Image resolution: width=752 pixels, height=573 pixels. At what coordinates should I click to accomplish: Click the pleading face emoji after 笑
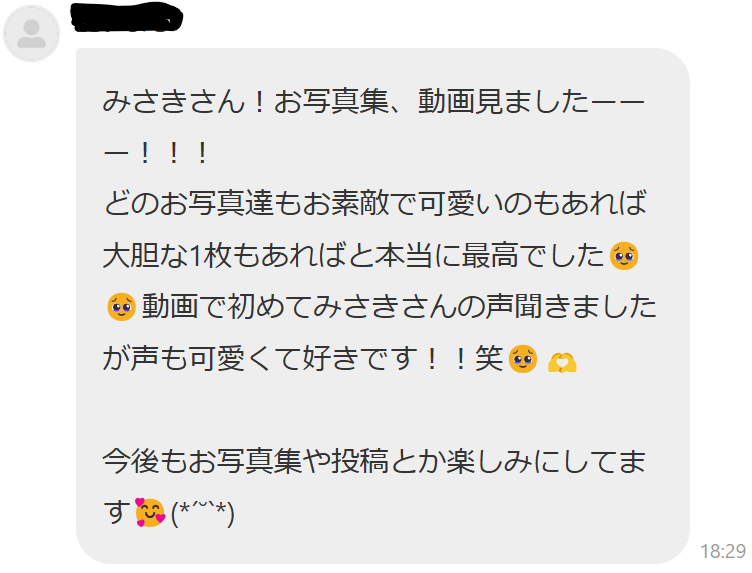(523, 358)
